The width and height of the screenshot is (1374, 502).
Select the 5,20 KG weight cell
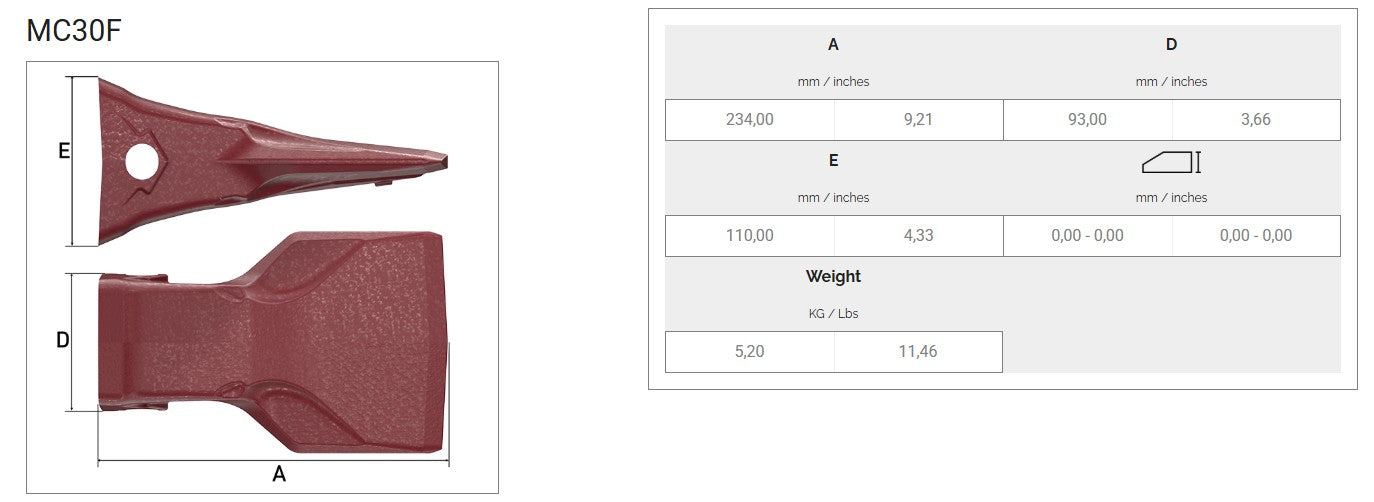(x=749, y=352)
